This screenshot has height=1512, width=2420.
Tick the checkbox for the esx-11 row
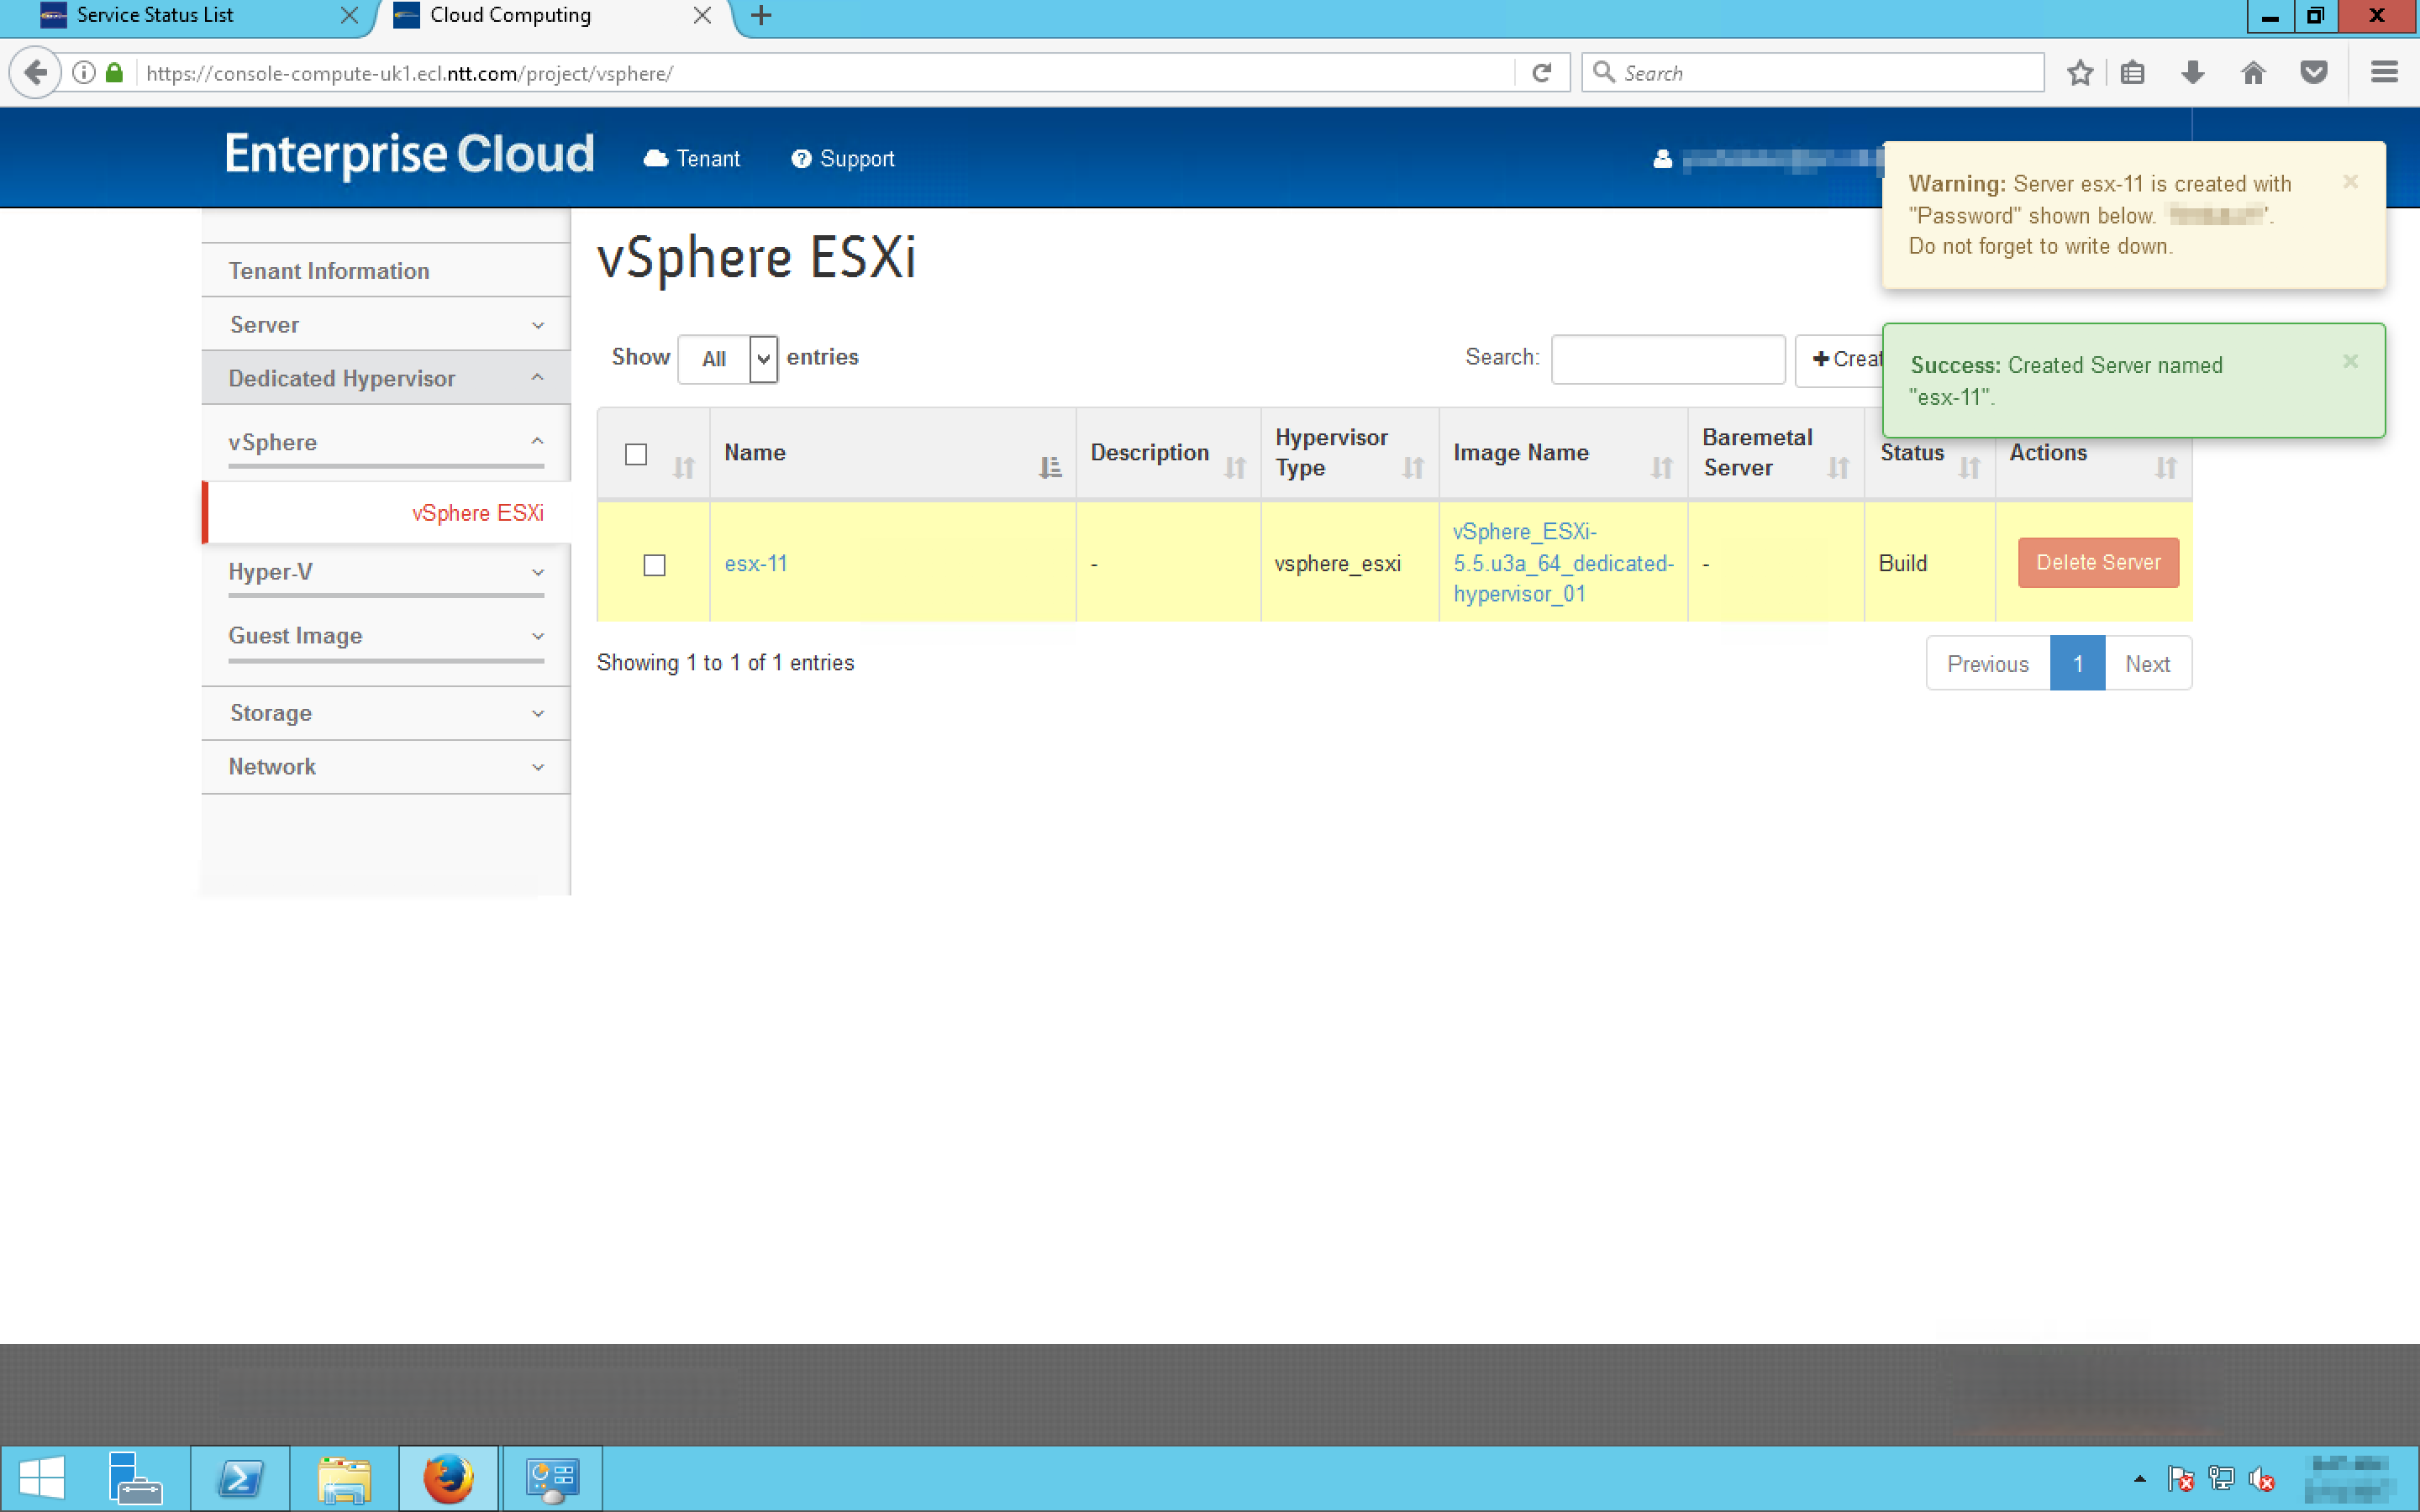(x=654, y=565)
